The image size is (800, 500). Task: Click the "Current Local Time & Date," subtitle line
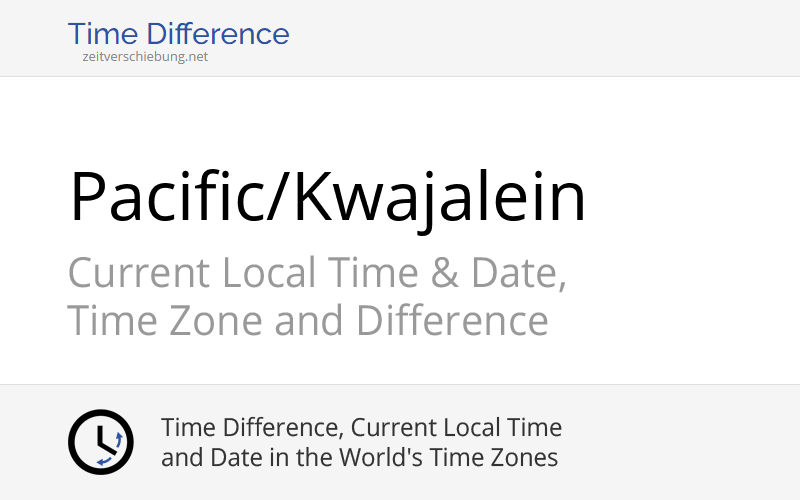[x=317, y=273]
